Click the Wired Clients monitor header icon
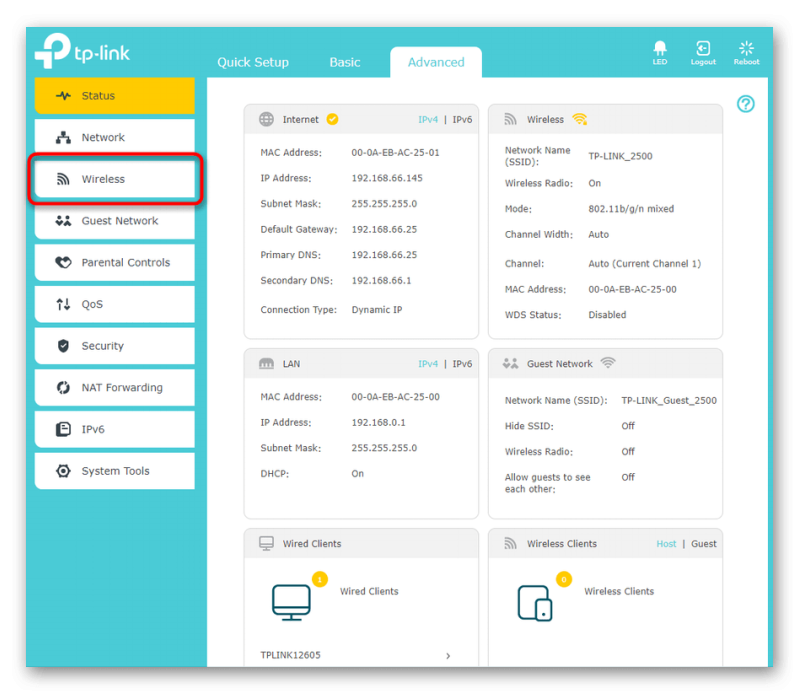Viewport: 800px width, 694px height. click(266, 543)
